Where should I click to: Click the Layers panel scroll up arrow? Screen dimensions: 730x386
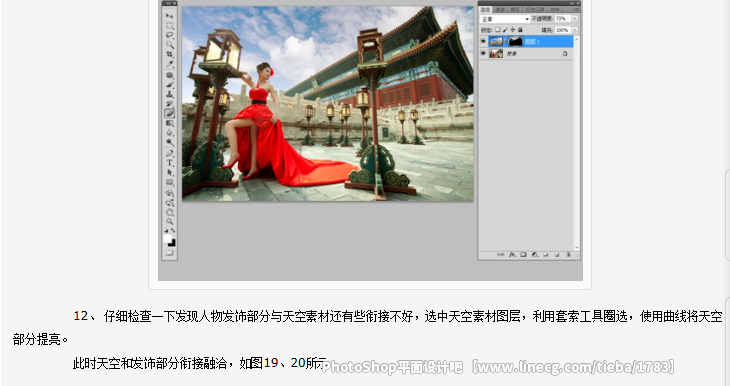pyautogui.click(x=577, y=40)
